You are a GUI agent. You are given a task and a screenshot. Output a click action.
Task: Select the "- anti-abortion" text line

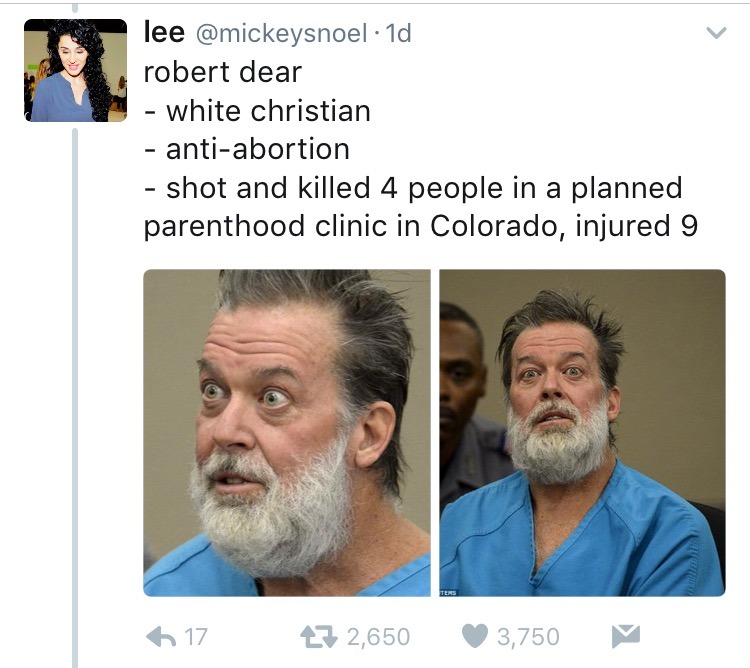click(x=247, y=149)
